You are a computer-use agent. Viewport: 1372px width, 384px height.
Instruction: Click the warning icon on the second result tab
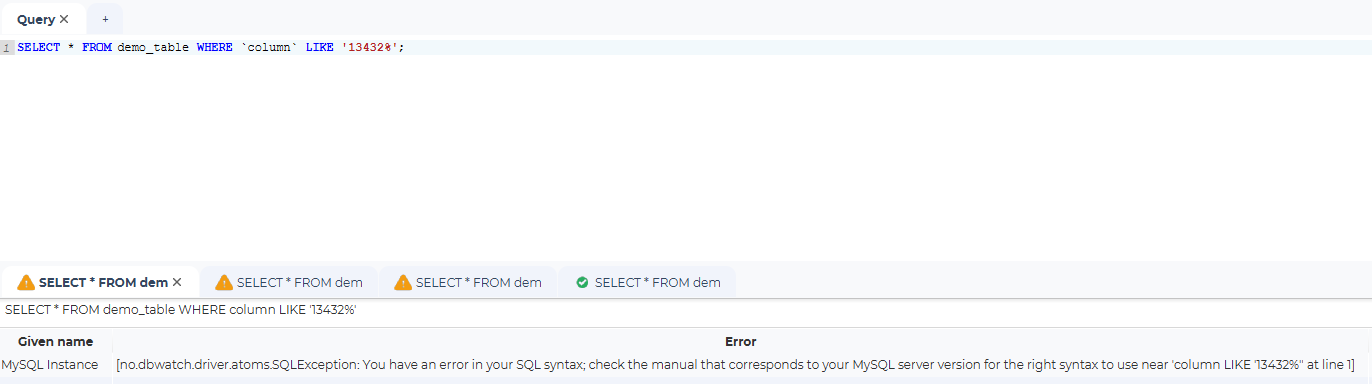pyautogui.click(x=224, y=282)
